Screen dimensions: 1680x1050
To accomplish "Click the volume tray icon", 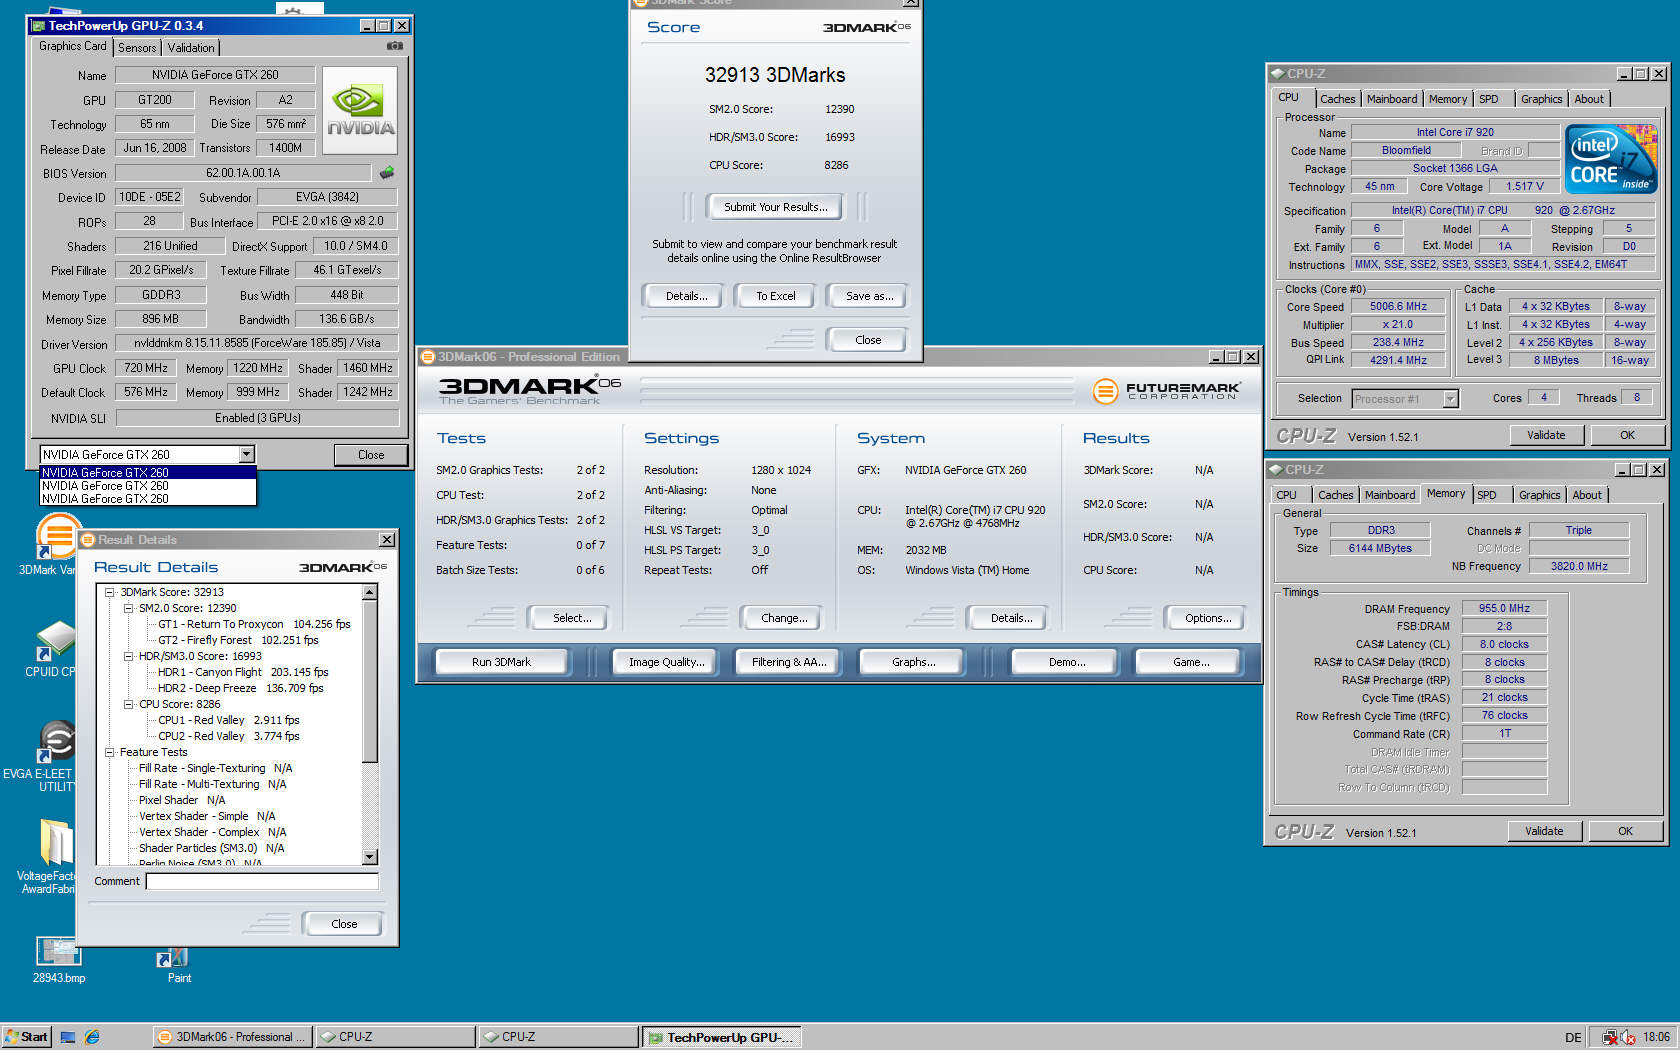I will [1628, 1037].
